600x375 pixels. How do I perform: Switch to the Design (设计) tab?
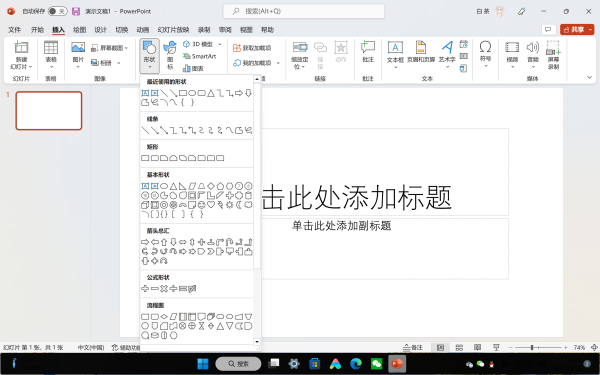tap(101, 30)
